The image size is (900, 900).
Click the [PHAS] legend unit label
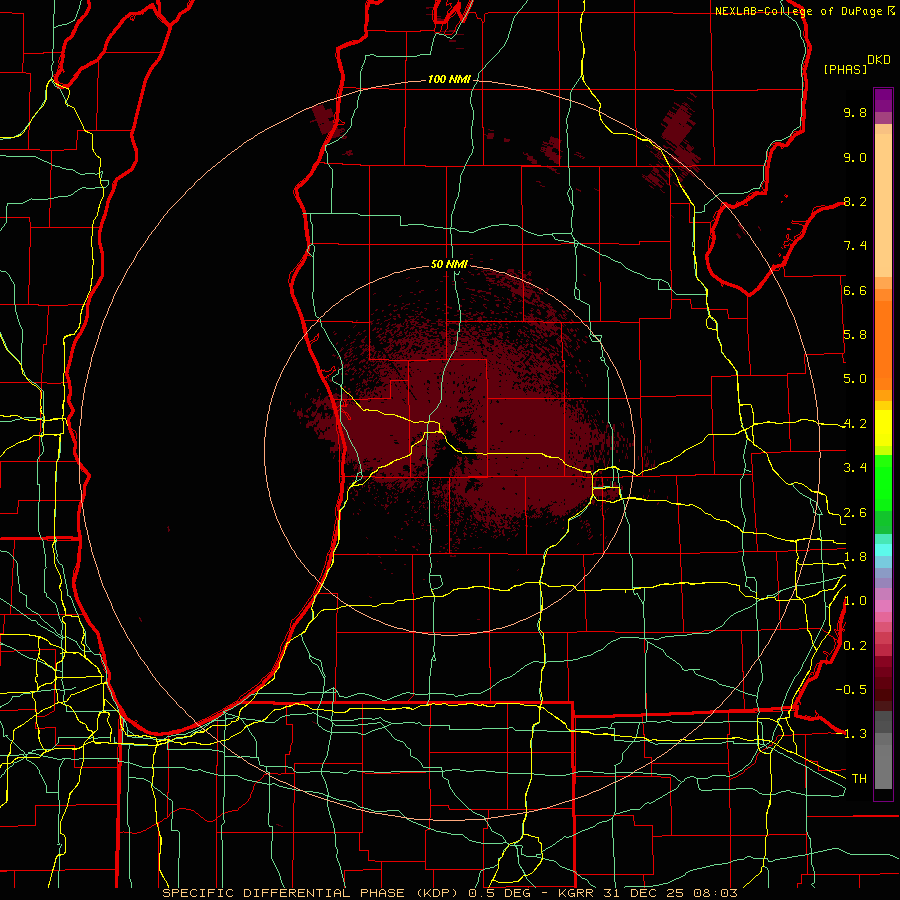845,69
